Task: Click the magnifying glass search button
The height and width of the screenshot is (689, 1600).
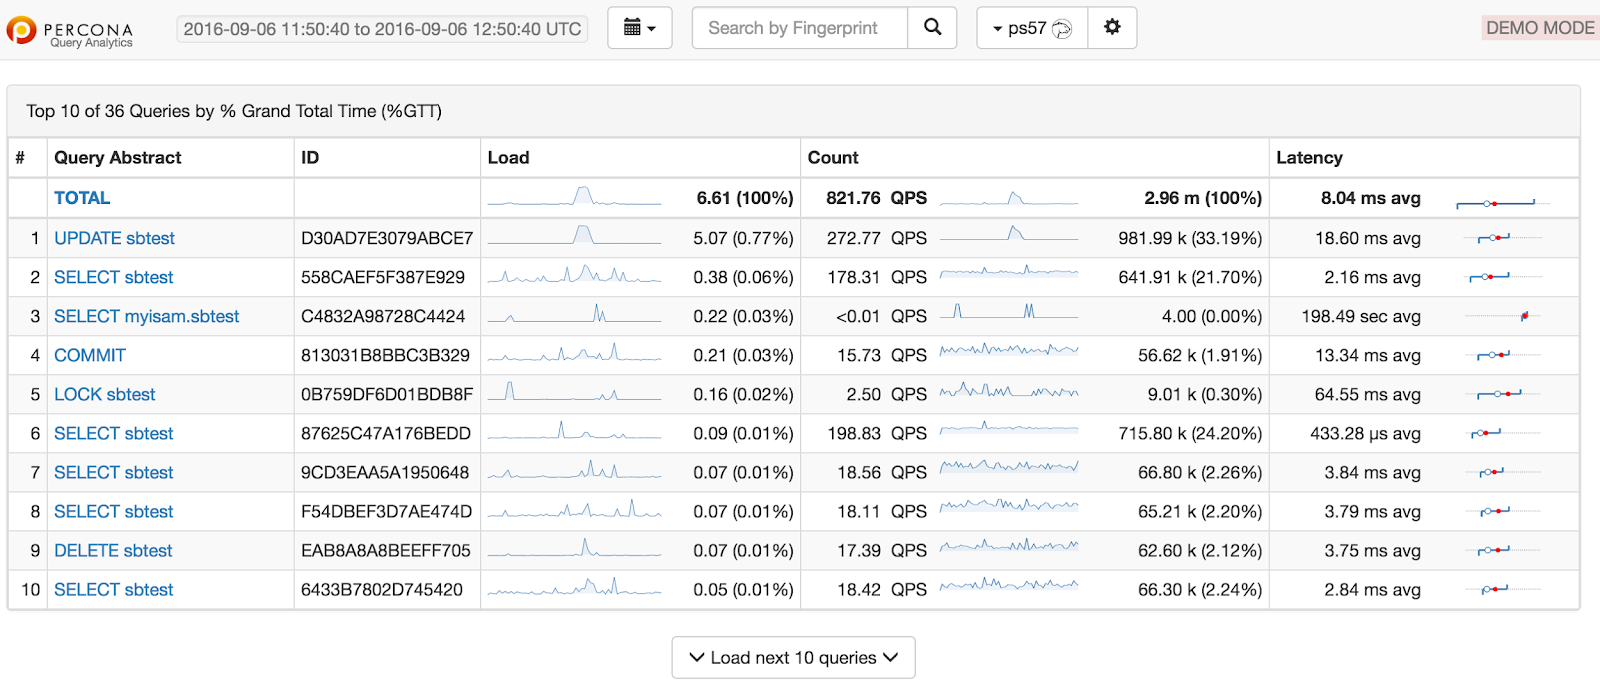Action: 932,28
